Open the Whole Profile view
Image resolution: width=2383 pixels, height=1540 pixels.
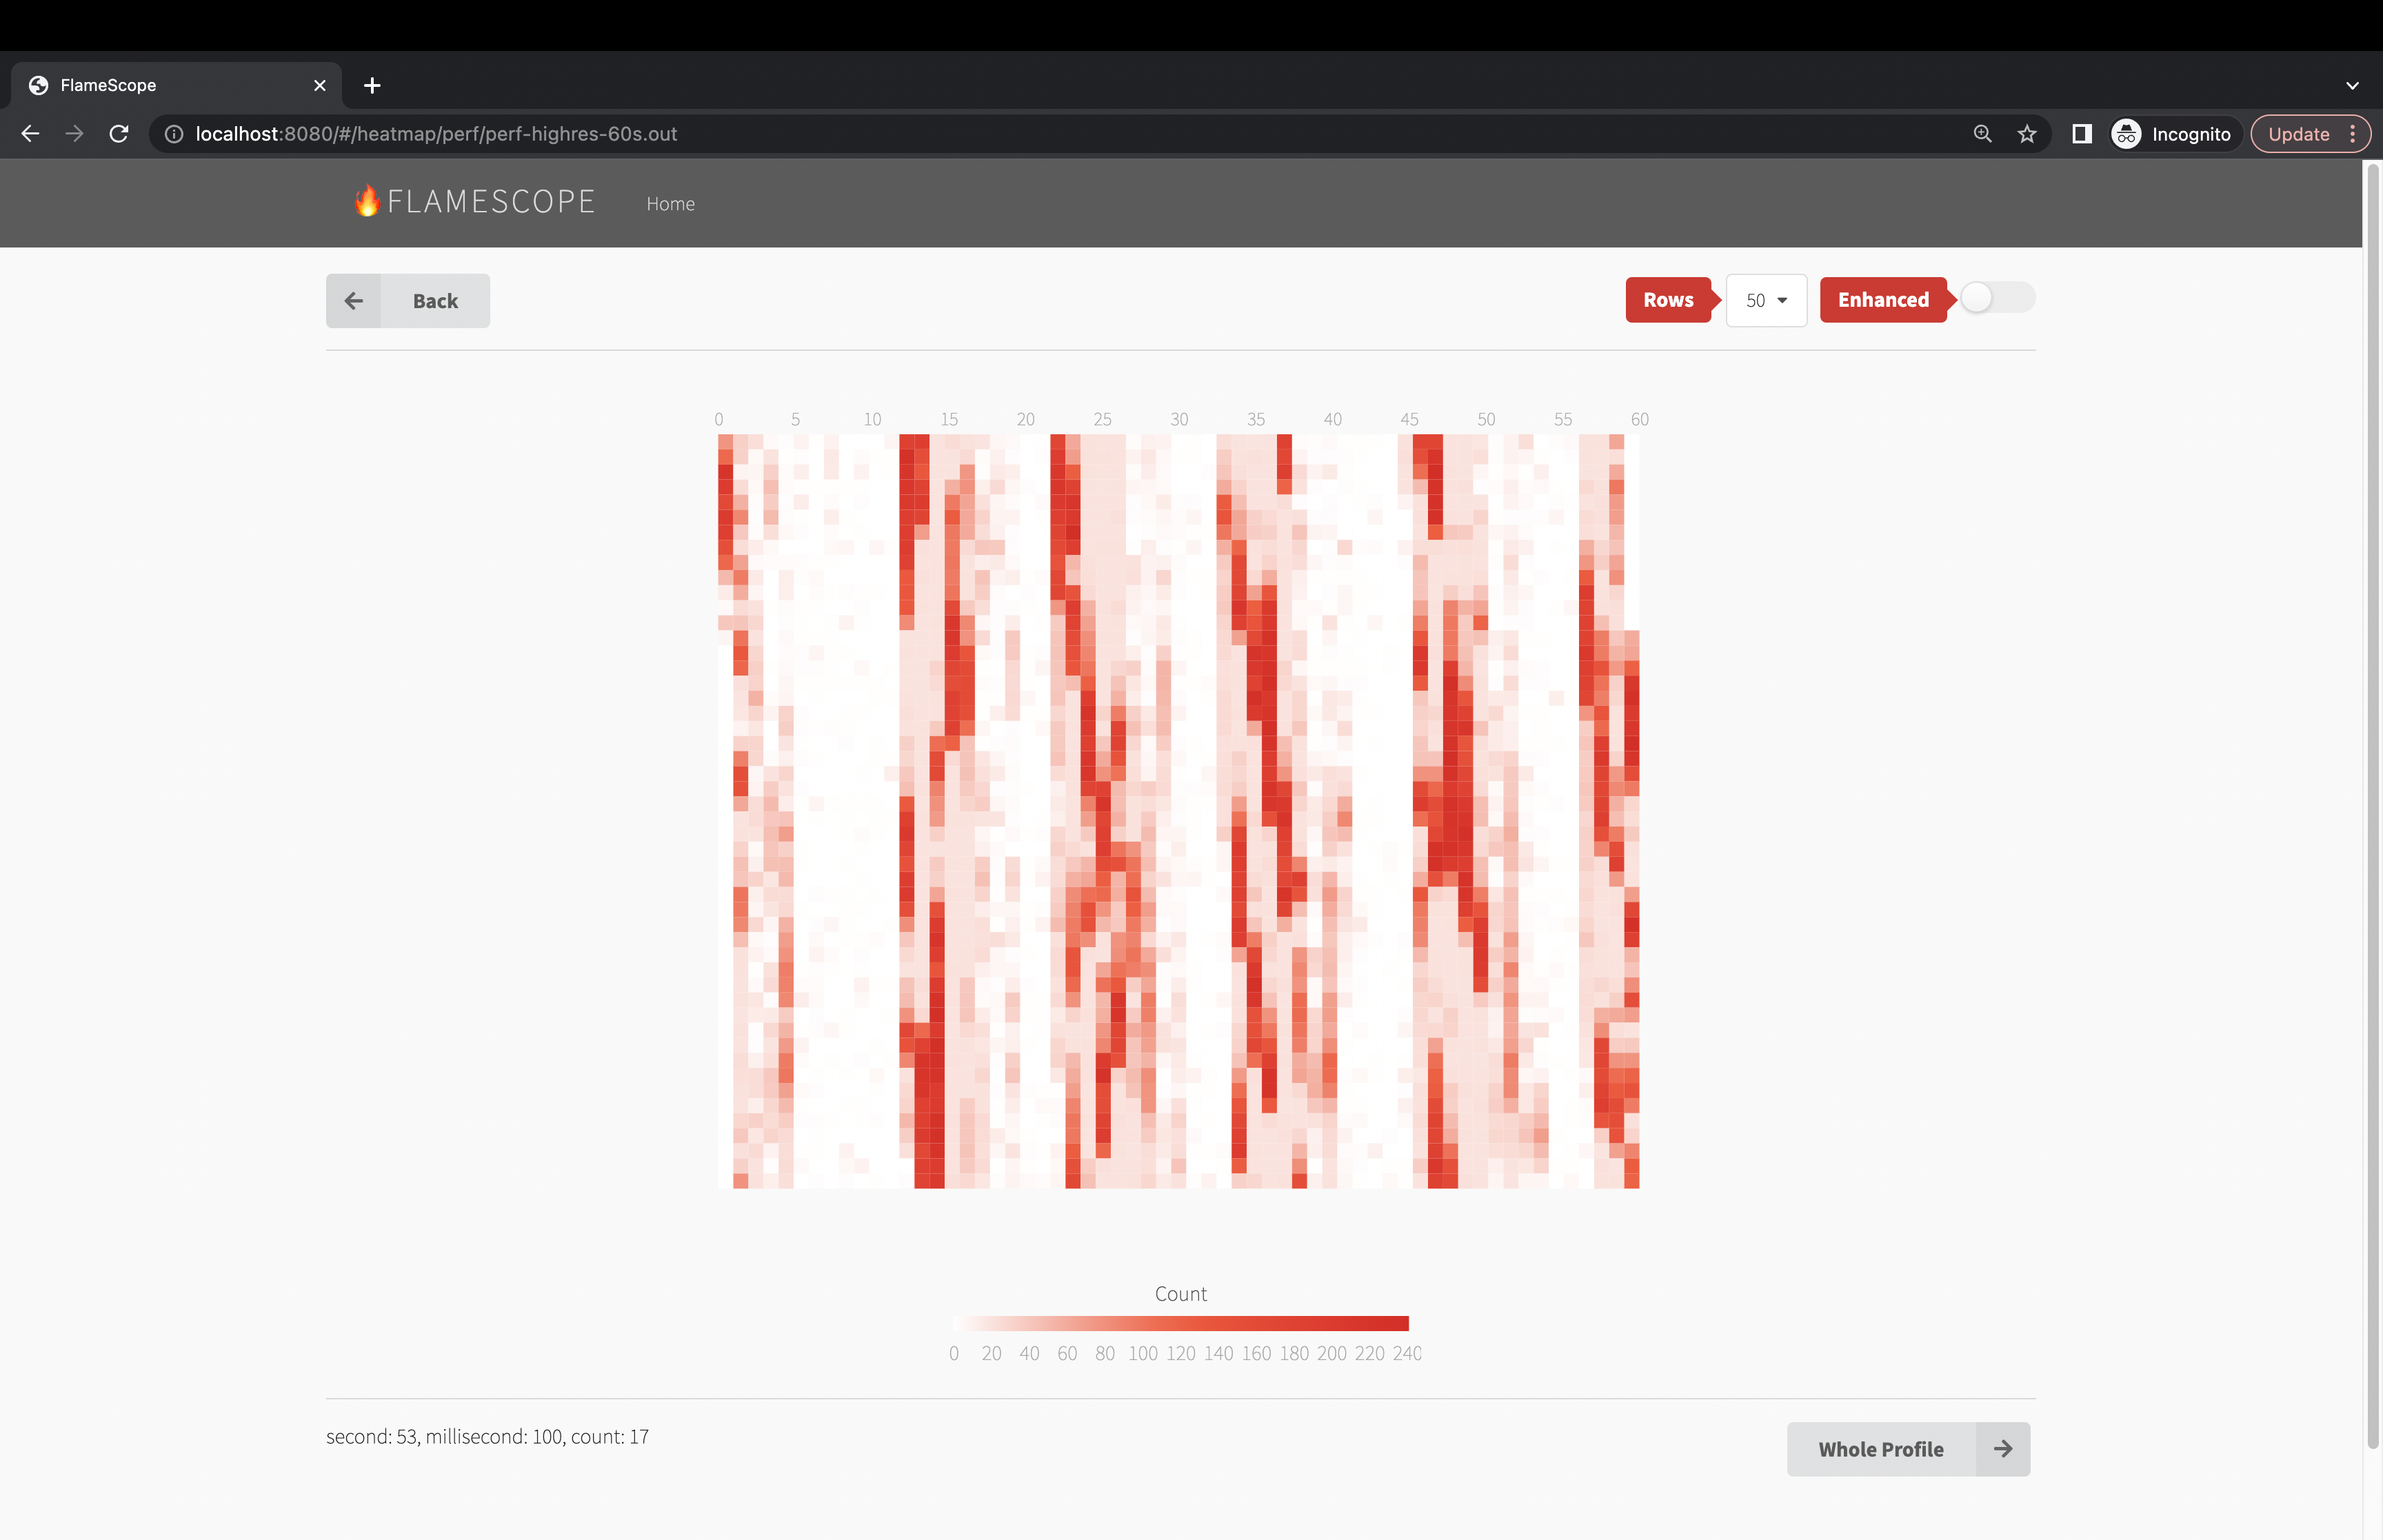[x=1880, y=1448]
